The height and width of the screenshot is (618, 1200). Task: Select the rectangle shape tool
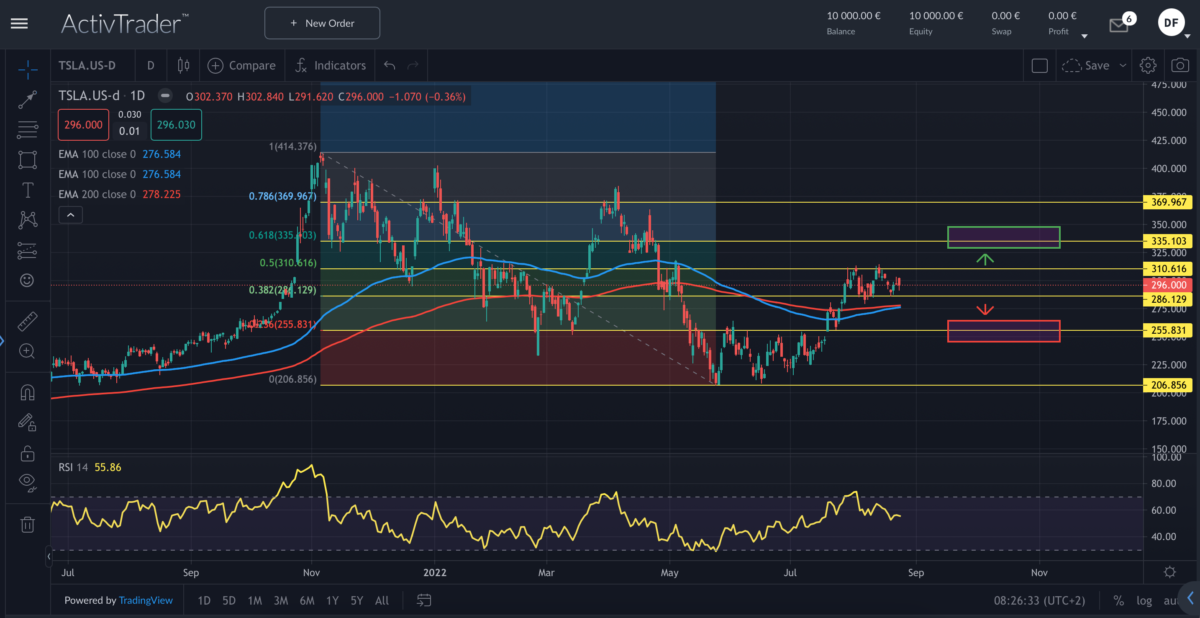point(28,159)
